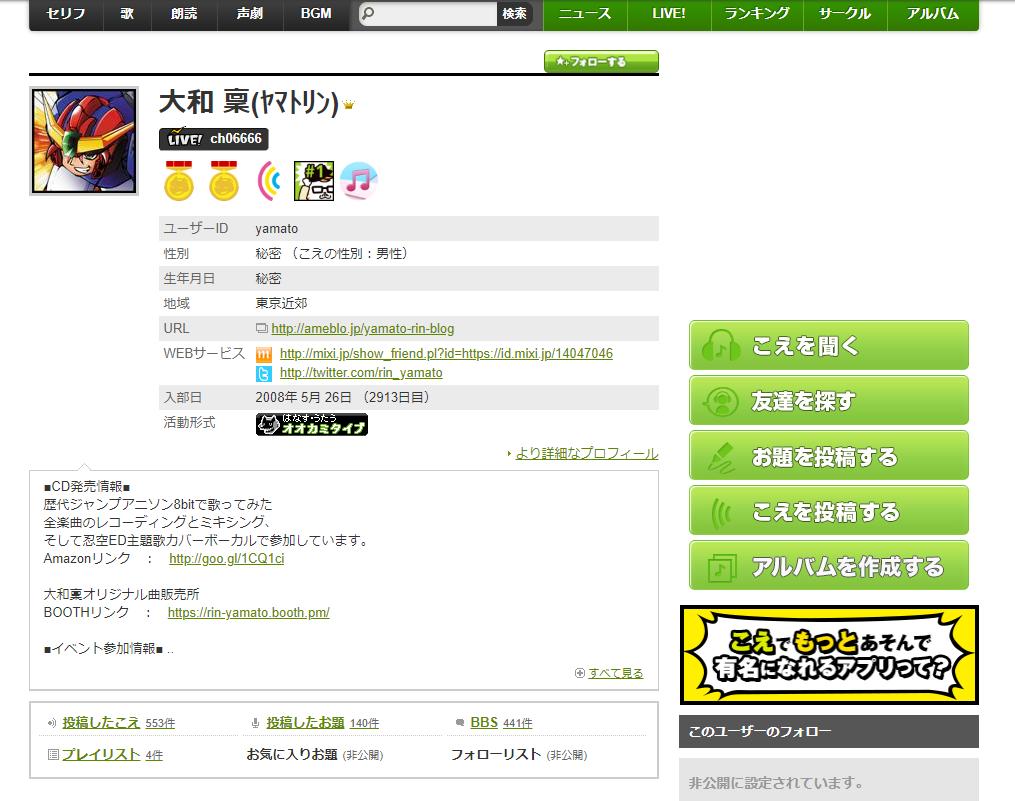This screenshot has height=801, width=1015.
Task: Open the LIVE! ch06666 channel badge
Action: pos(214,139)
